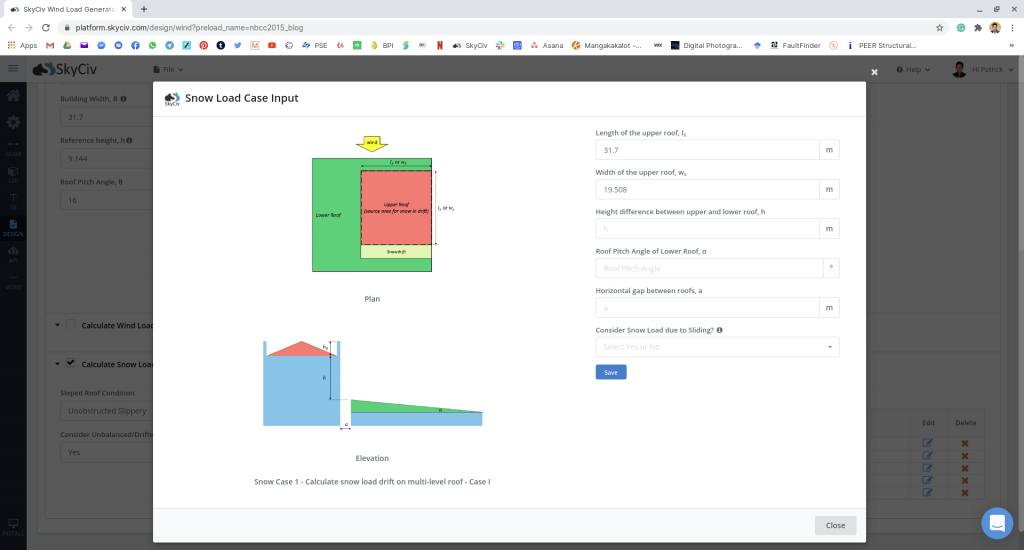Click the height difference h input field

tap(707, 229)
